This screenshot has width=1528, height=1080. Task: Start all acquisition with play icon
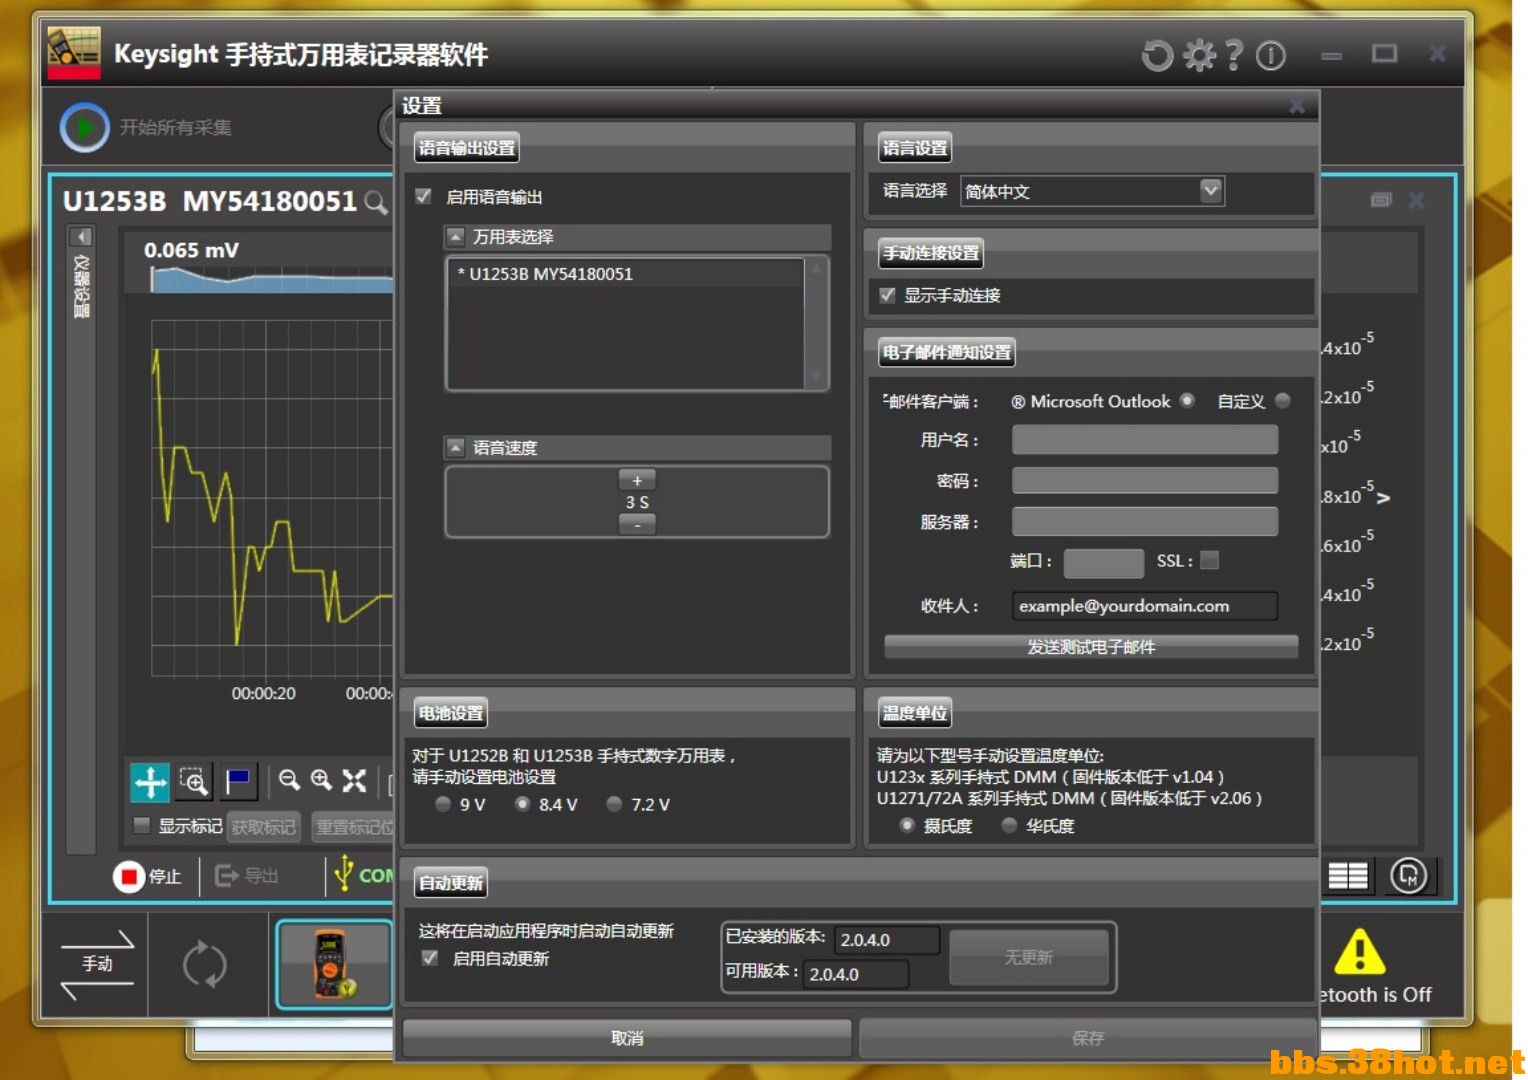click(84, 128)
